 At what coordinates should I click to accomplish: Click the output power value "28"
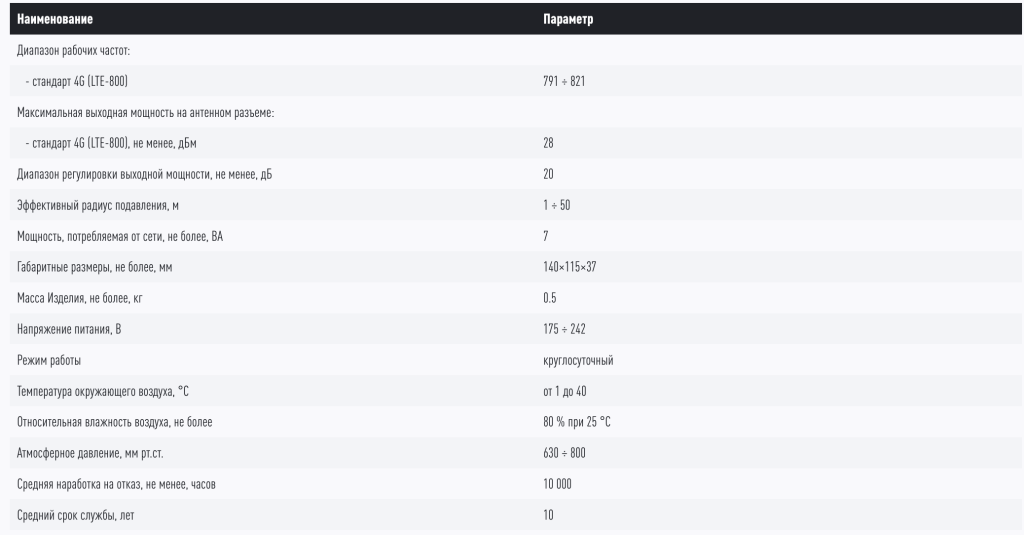549,143
